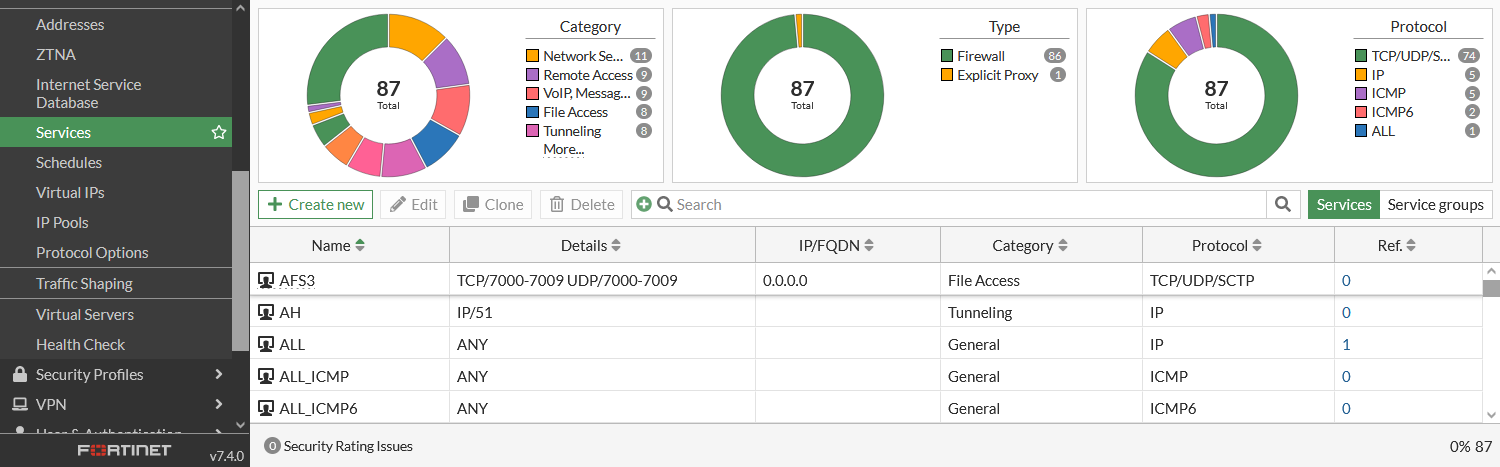Click the AFS3 service row icon
Screen dimensions: 1500x467
coord(266,281)
